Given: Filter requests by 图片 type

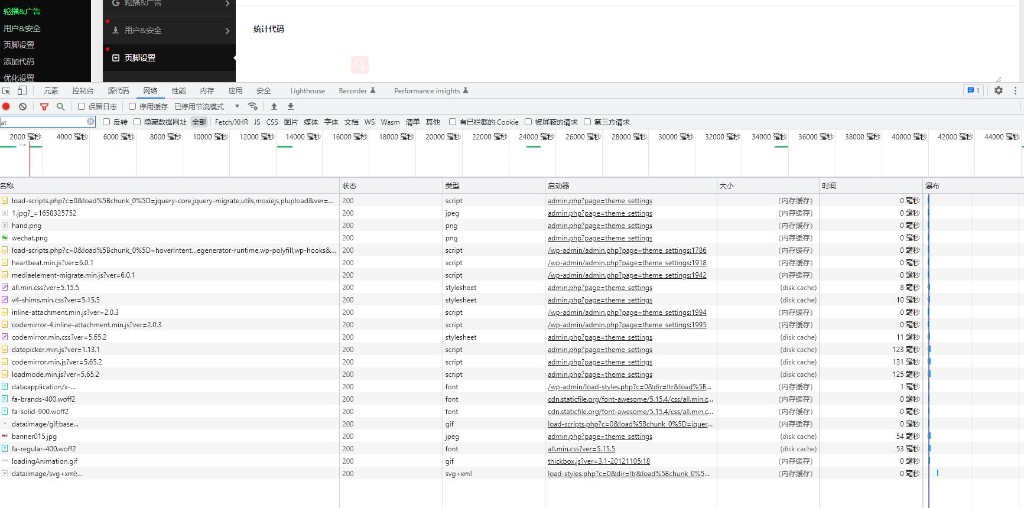Looking at the screenshot, I should [291, 122].
